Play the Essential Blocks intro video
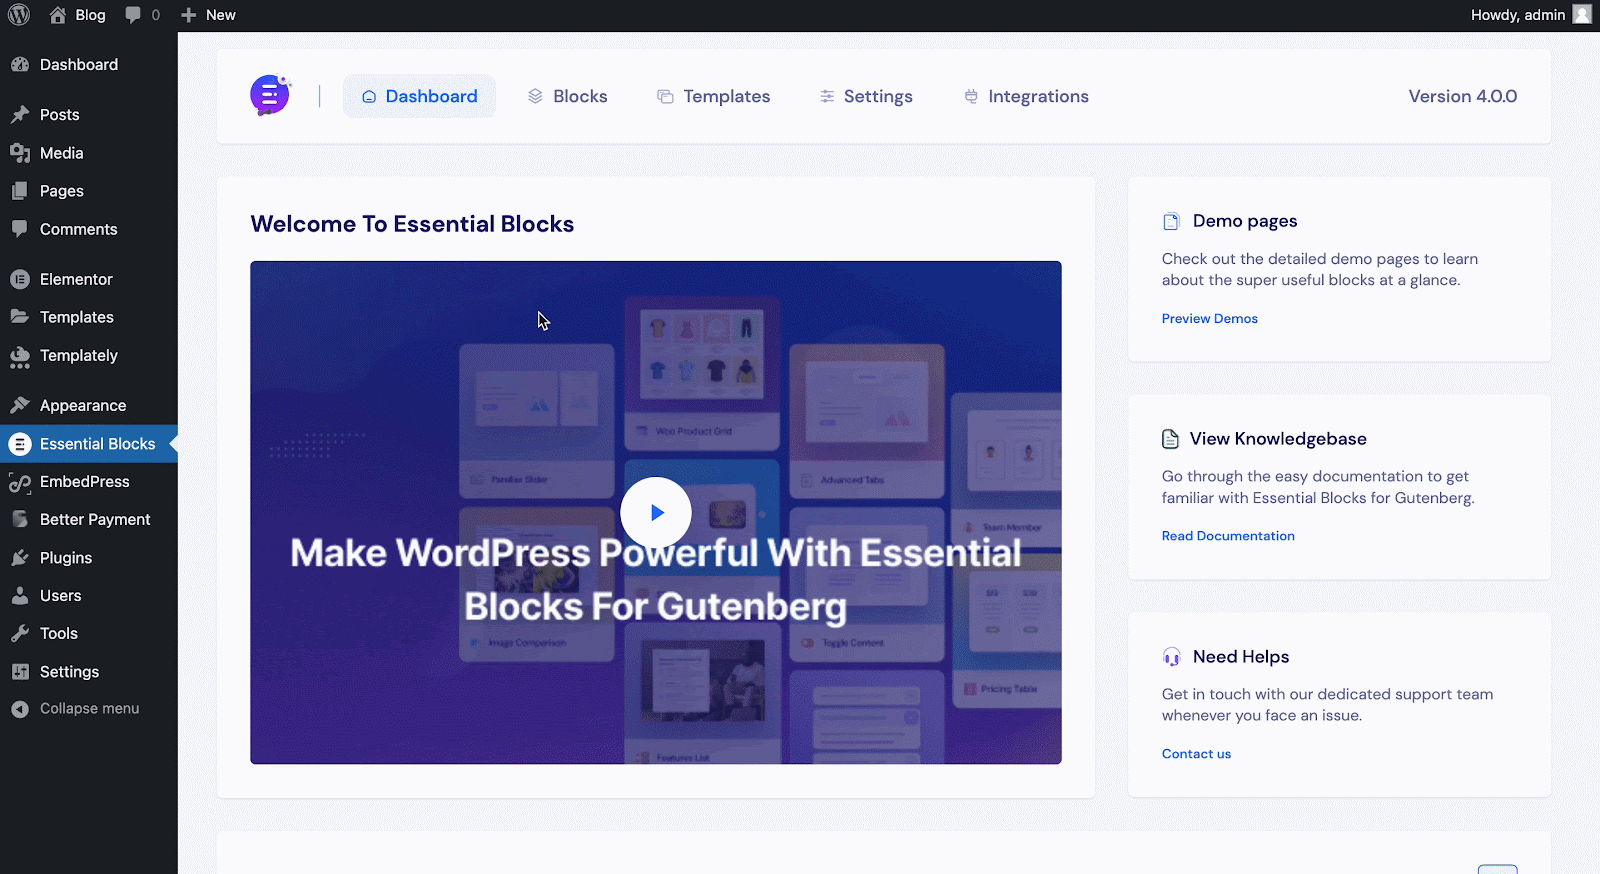 tap(656, 513)
